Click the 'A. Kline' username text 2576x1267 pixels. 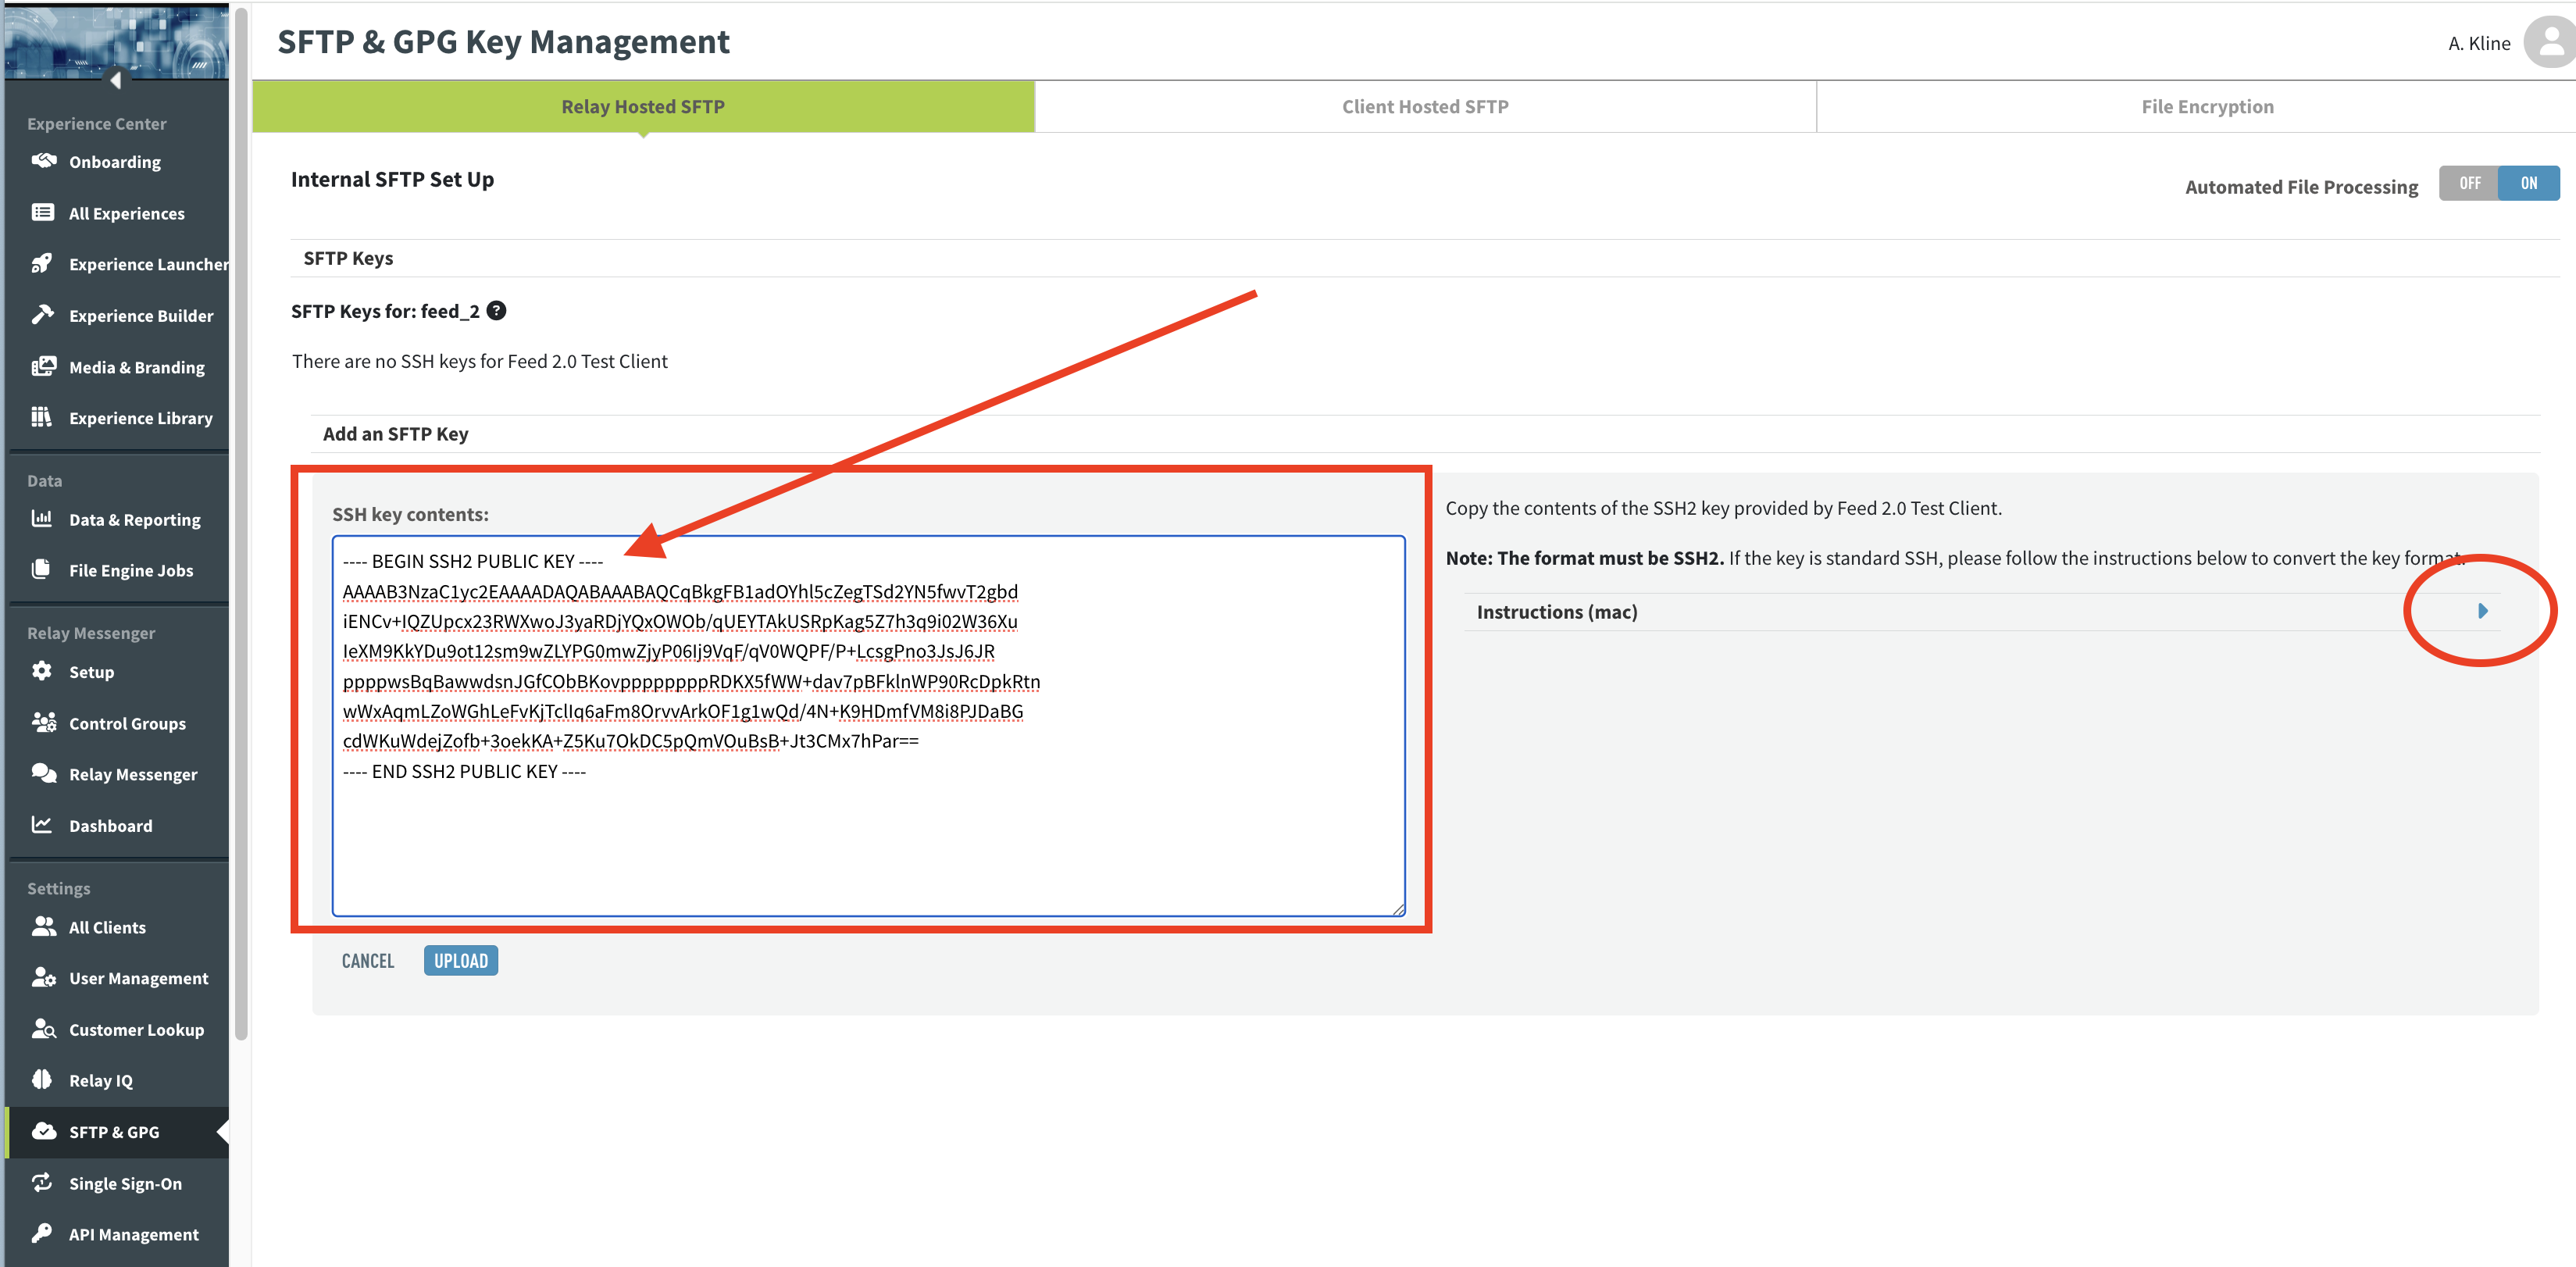click(2479, 43)
